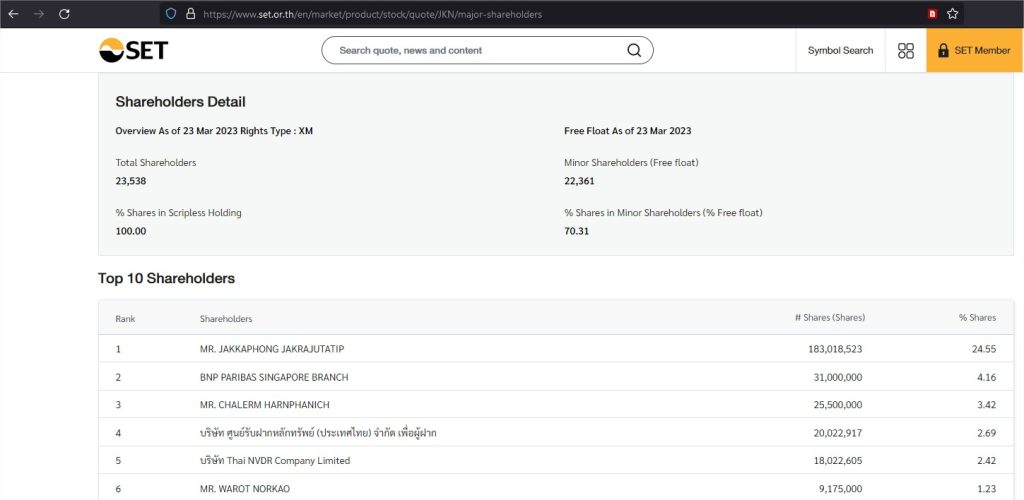Open the four-square apps grid menu
Screen dimensions: 1024x500
pos(906,50)
